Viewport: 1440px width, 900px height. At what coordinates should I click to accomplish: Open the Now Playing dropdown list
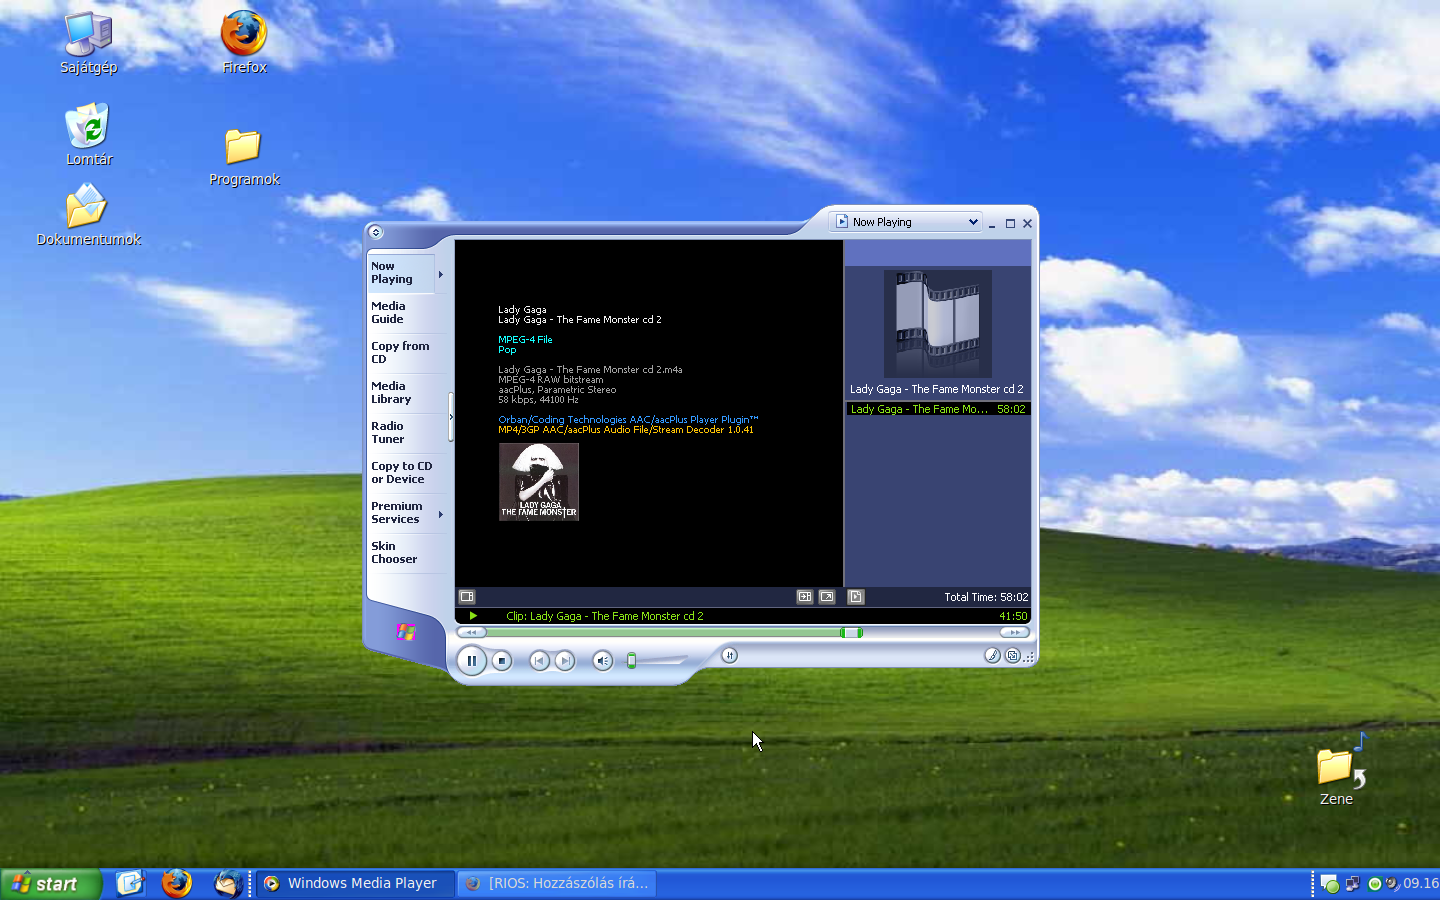point(906,222)
